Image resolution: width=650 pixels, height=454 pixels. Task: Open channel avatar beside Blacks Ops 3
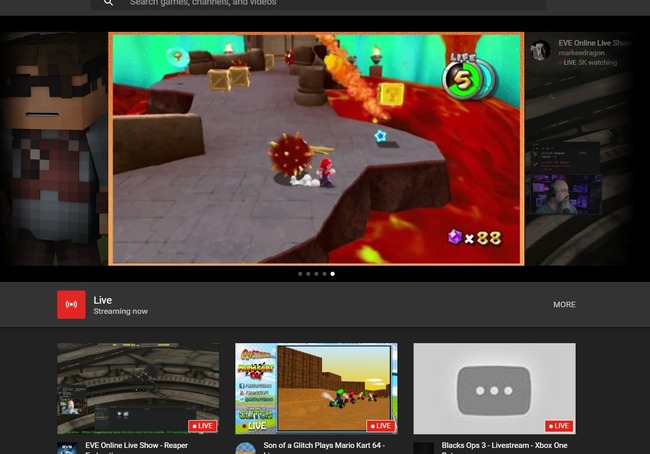click(424, 449)
